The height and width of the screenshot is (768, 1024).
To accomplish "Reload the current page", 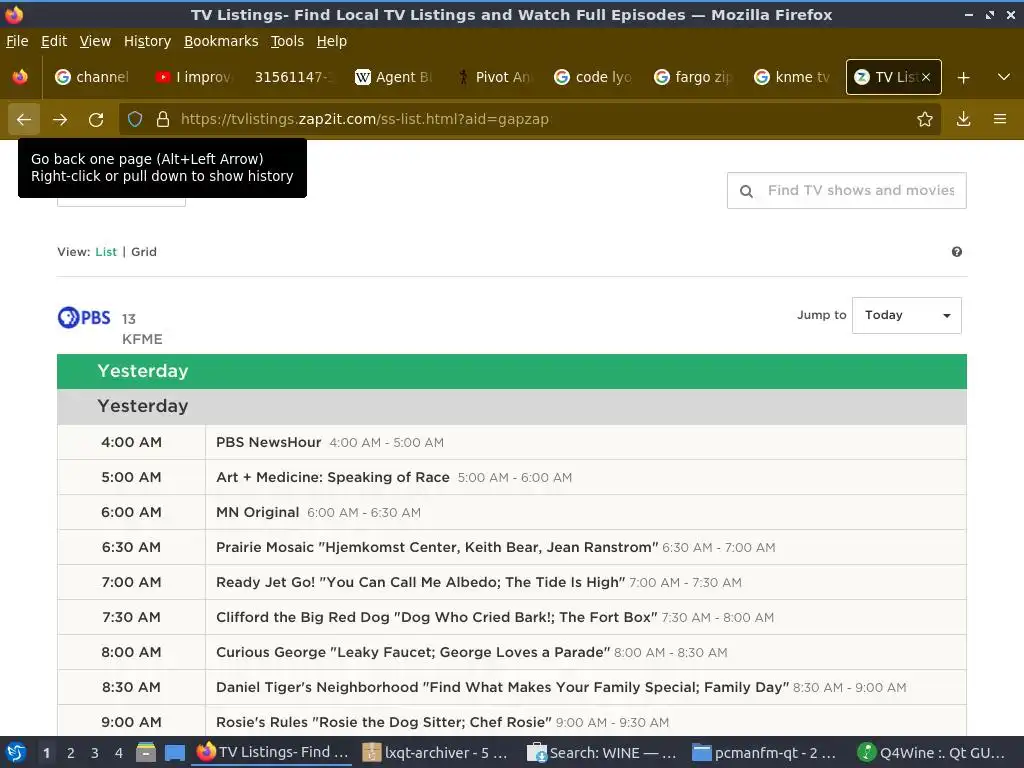I will (96, 120).
